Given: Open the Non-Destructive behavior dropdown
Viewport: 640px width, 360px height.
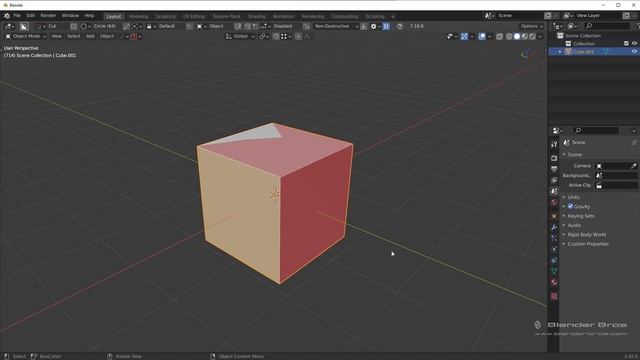Looking at the screenshot, I should point(336,26).
